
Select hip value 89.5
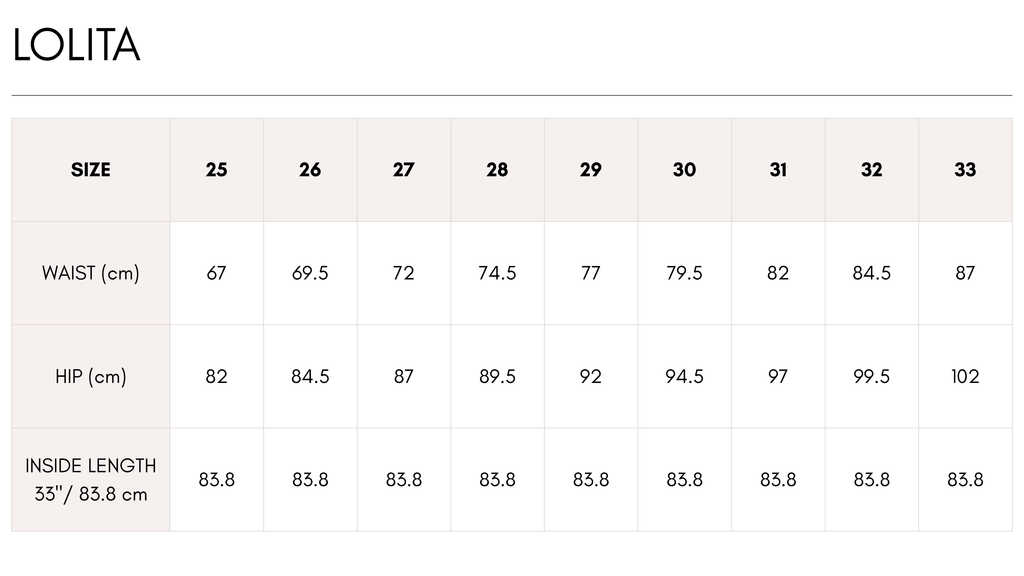[497, 377]
